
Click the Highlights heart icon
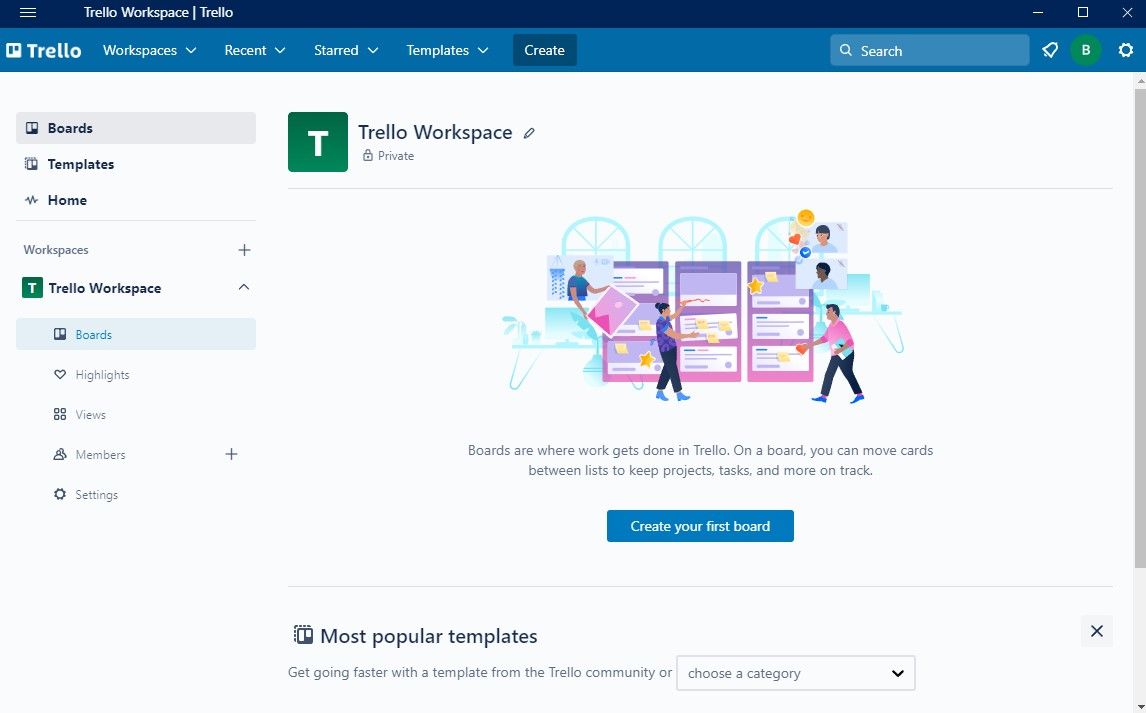coord(60,375)
